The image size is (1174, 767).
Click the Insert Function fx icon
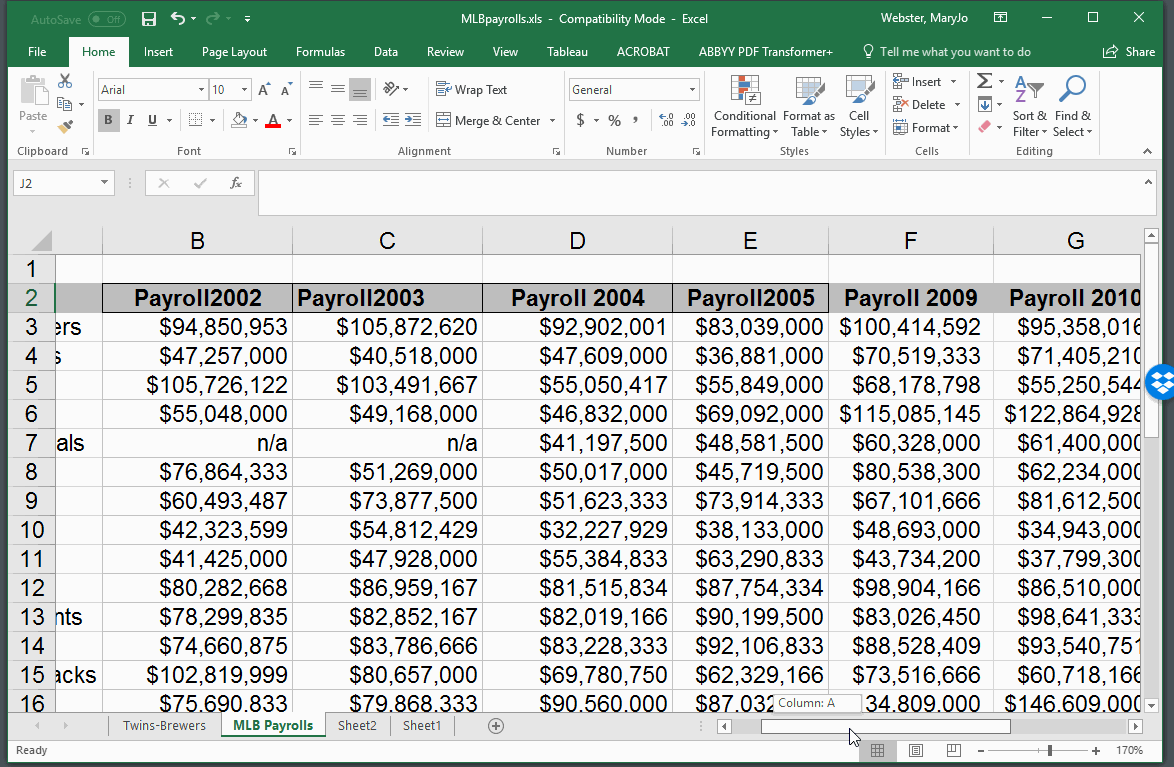[x=236, y=183]
